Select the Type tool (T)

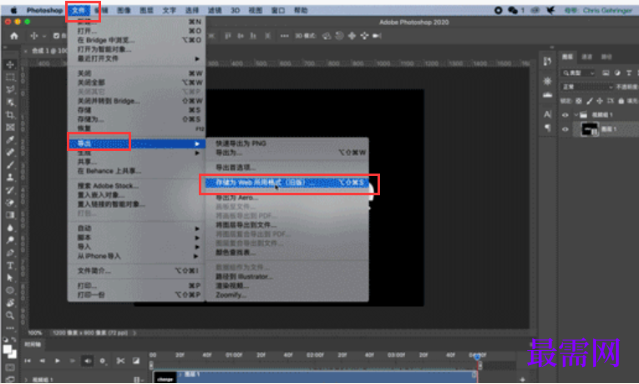(x=11, y=266)
